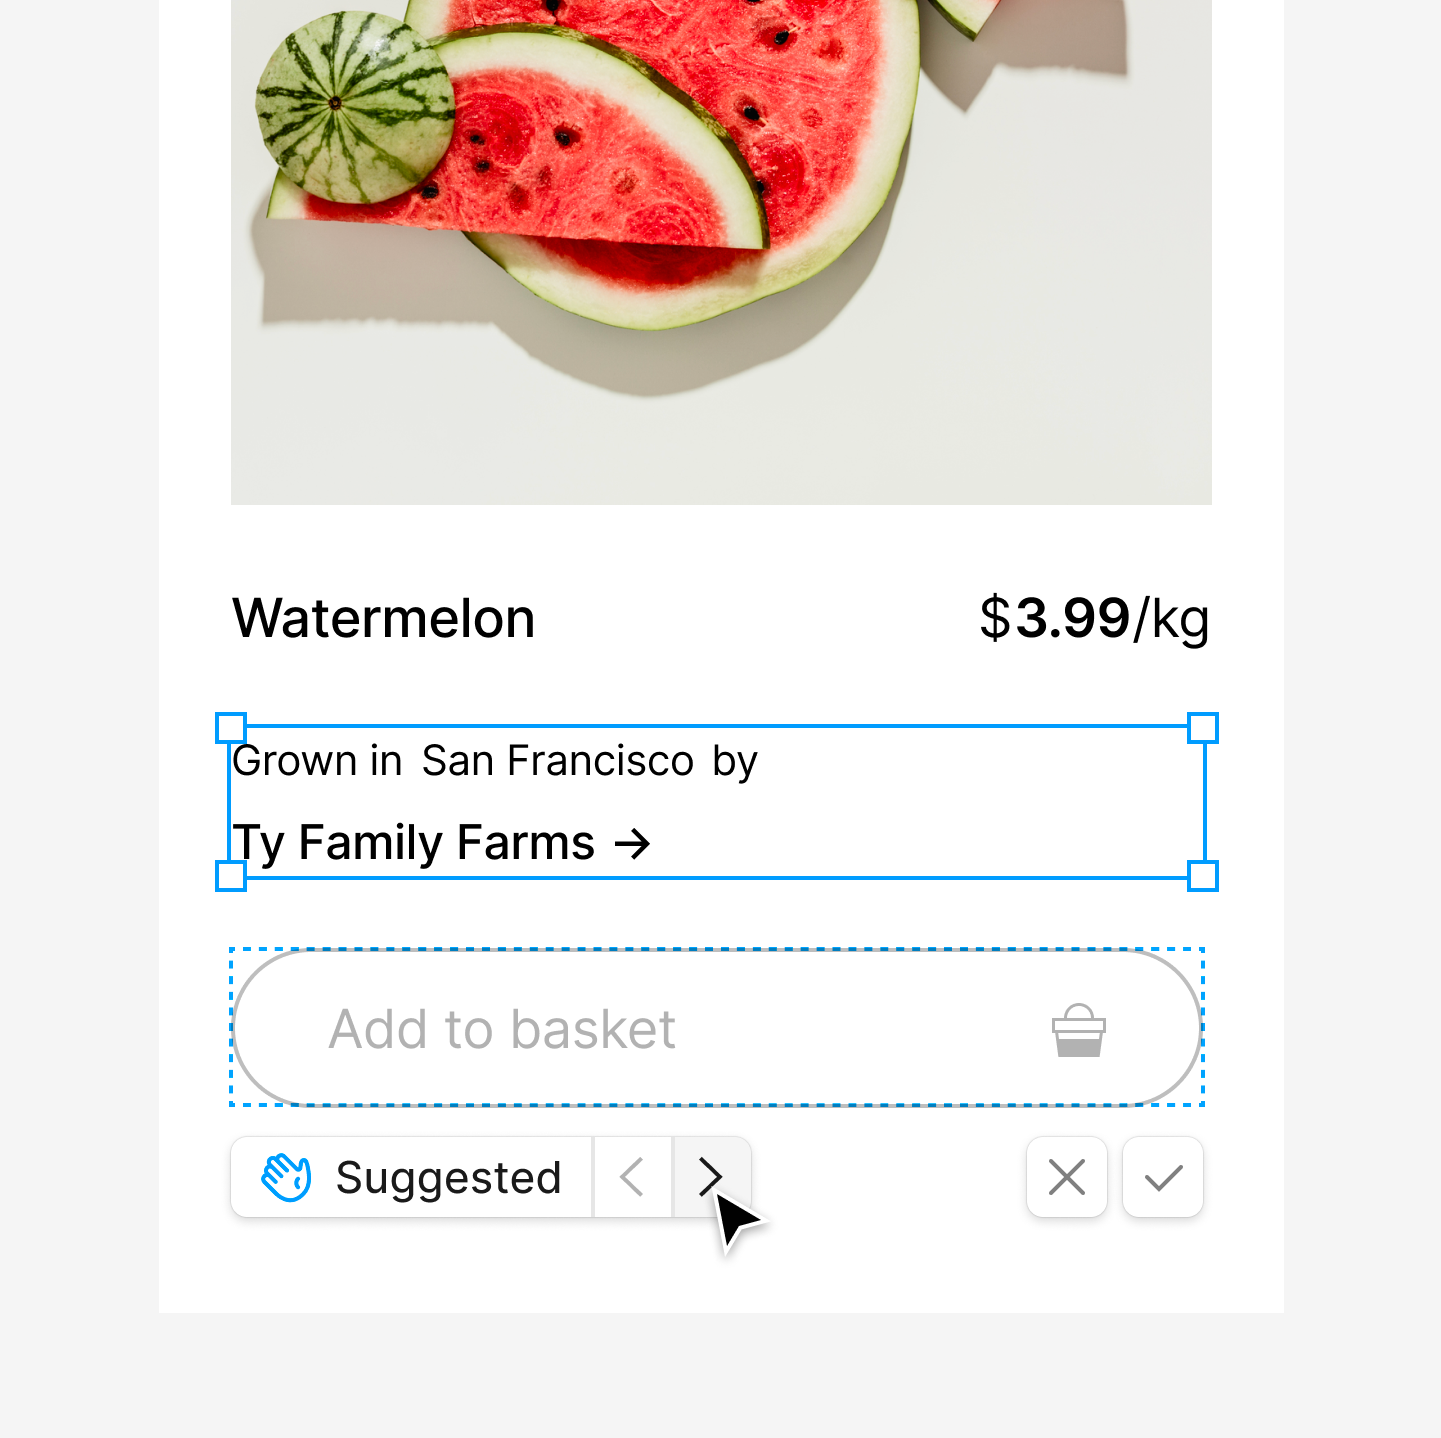Click the Watermelon product title
This screenshot has width=1441, height=1438.
click(x=383, y=618)
